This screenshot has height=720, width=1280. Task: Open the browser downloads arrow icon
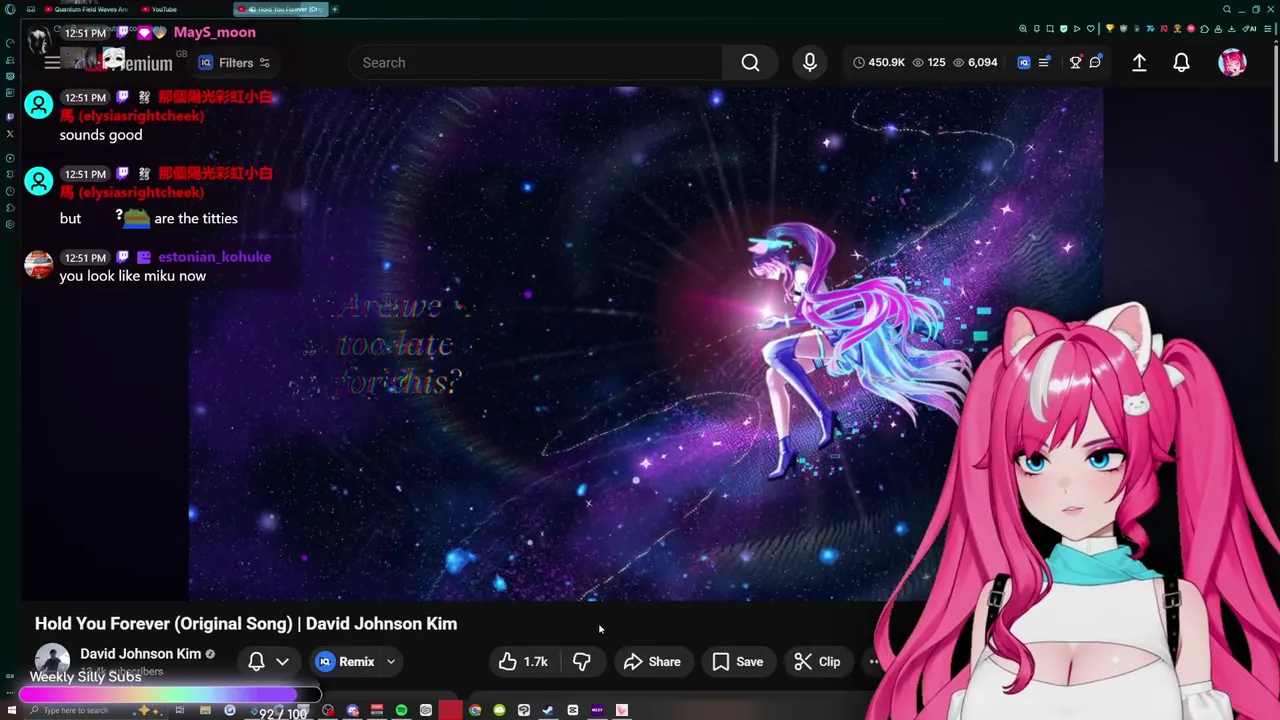pos(1231,28)
